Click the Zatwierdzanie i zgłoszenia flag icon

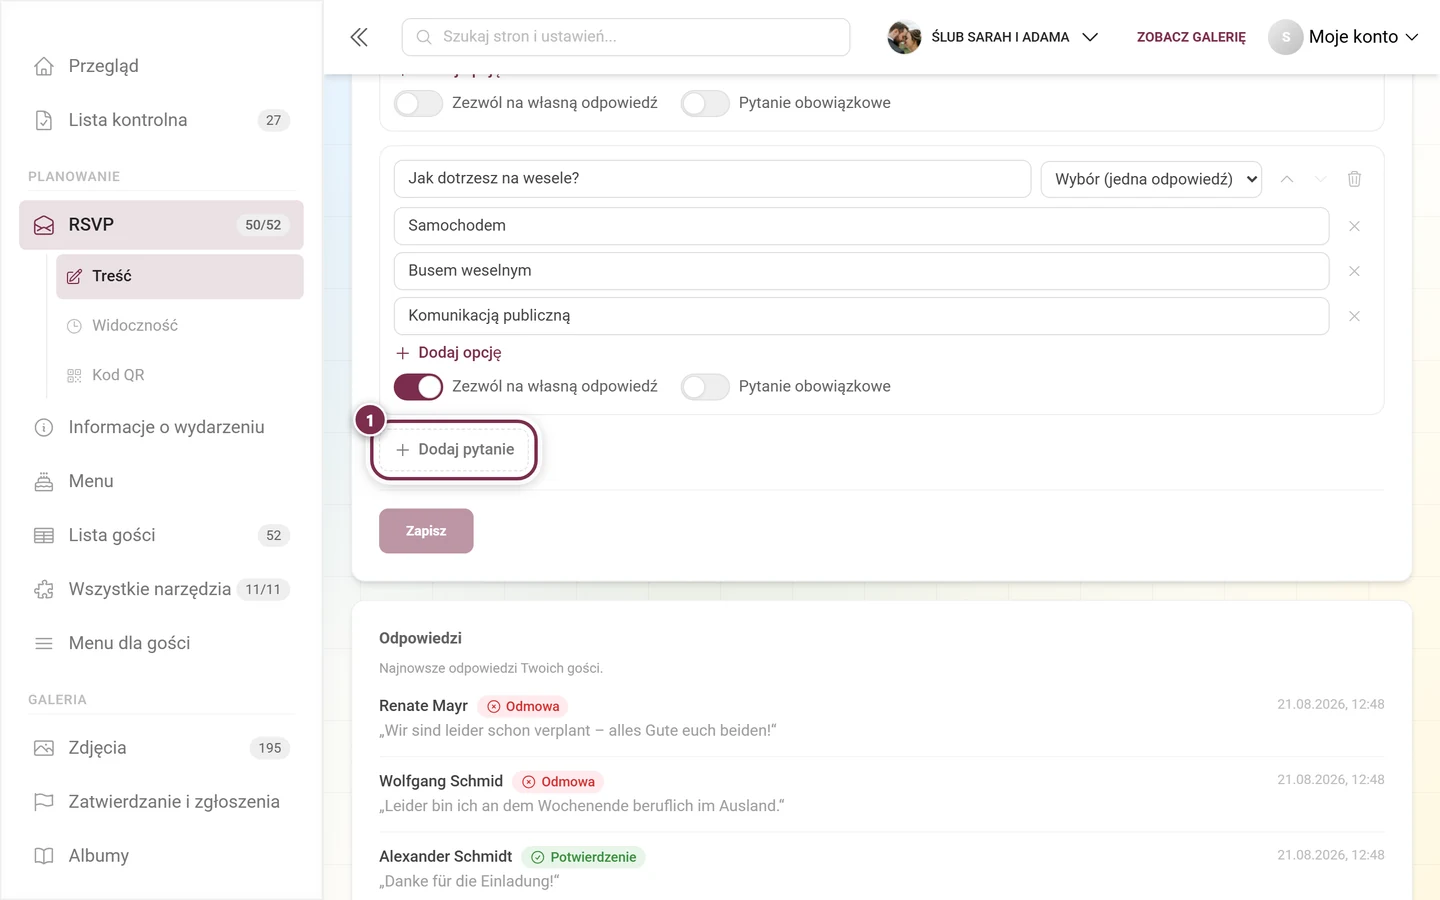[x=44, y=802]
